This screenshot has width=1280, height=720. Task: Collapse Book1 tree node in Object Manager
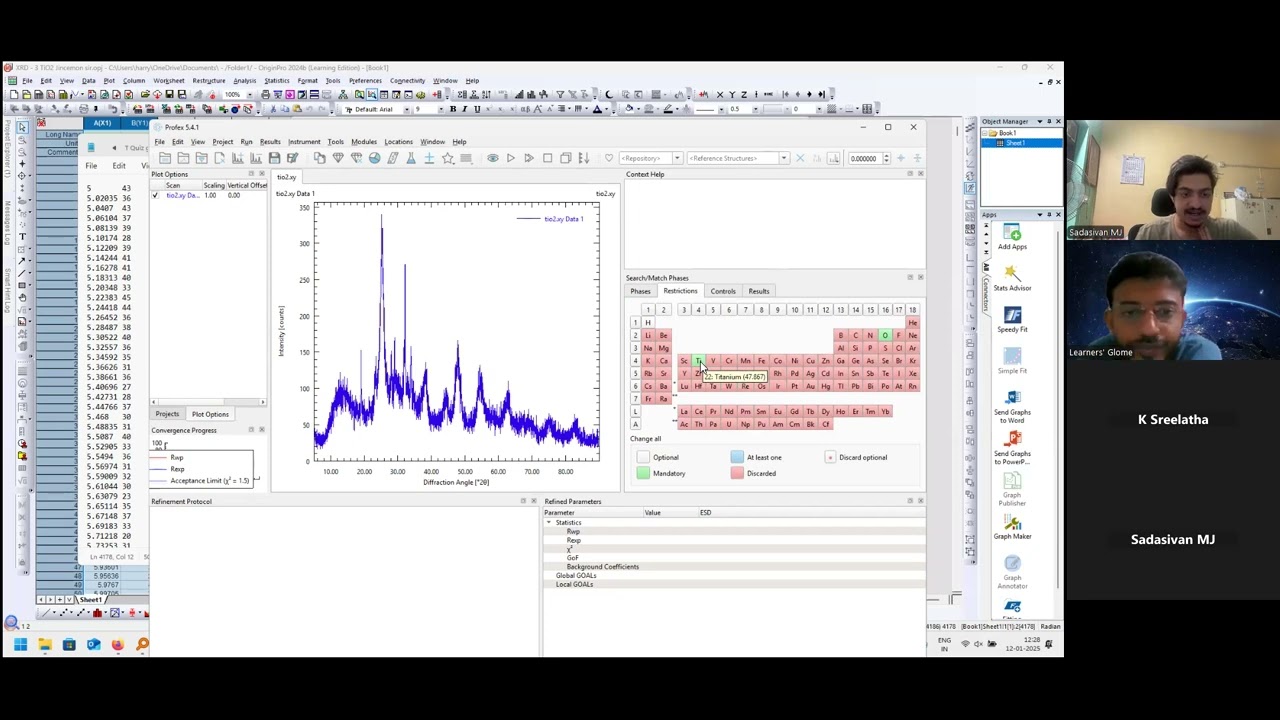coord(986,133)
